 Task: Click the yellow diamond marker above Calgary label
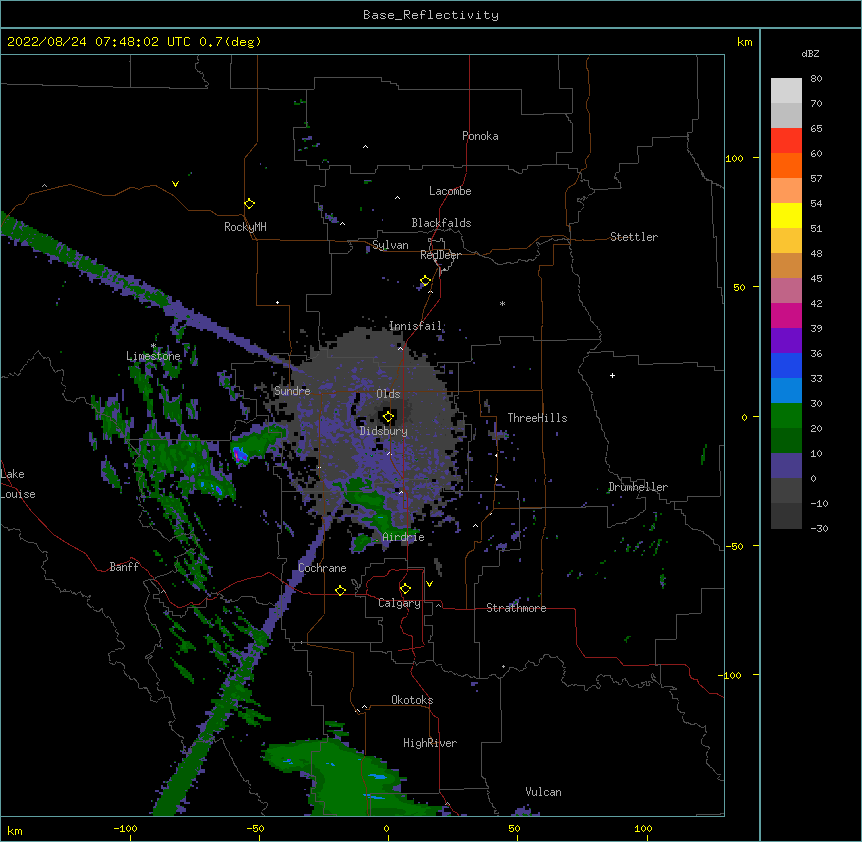pos(405,589)
